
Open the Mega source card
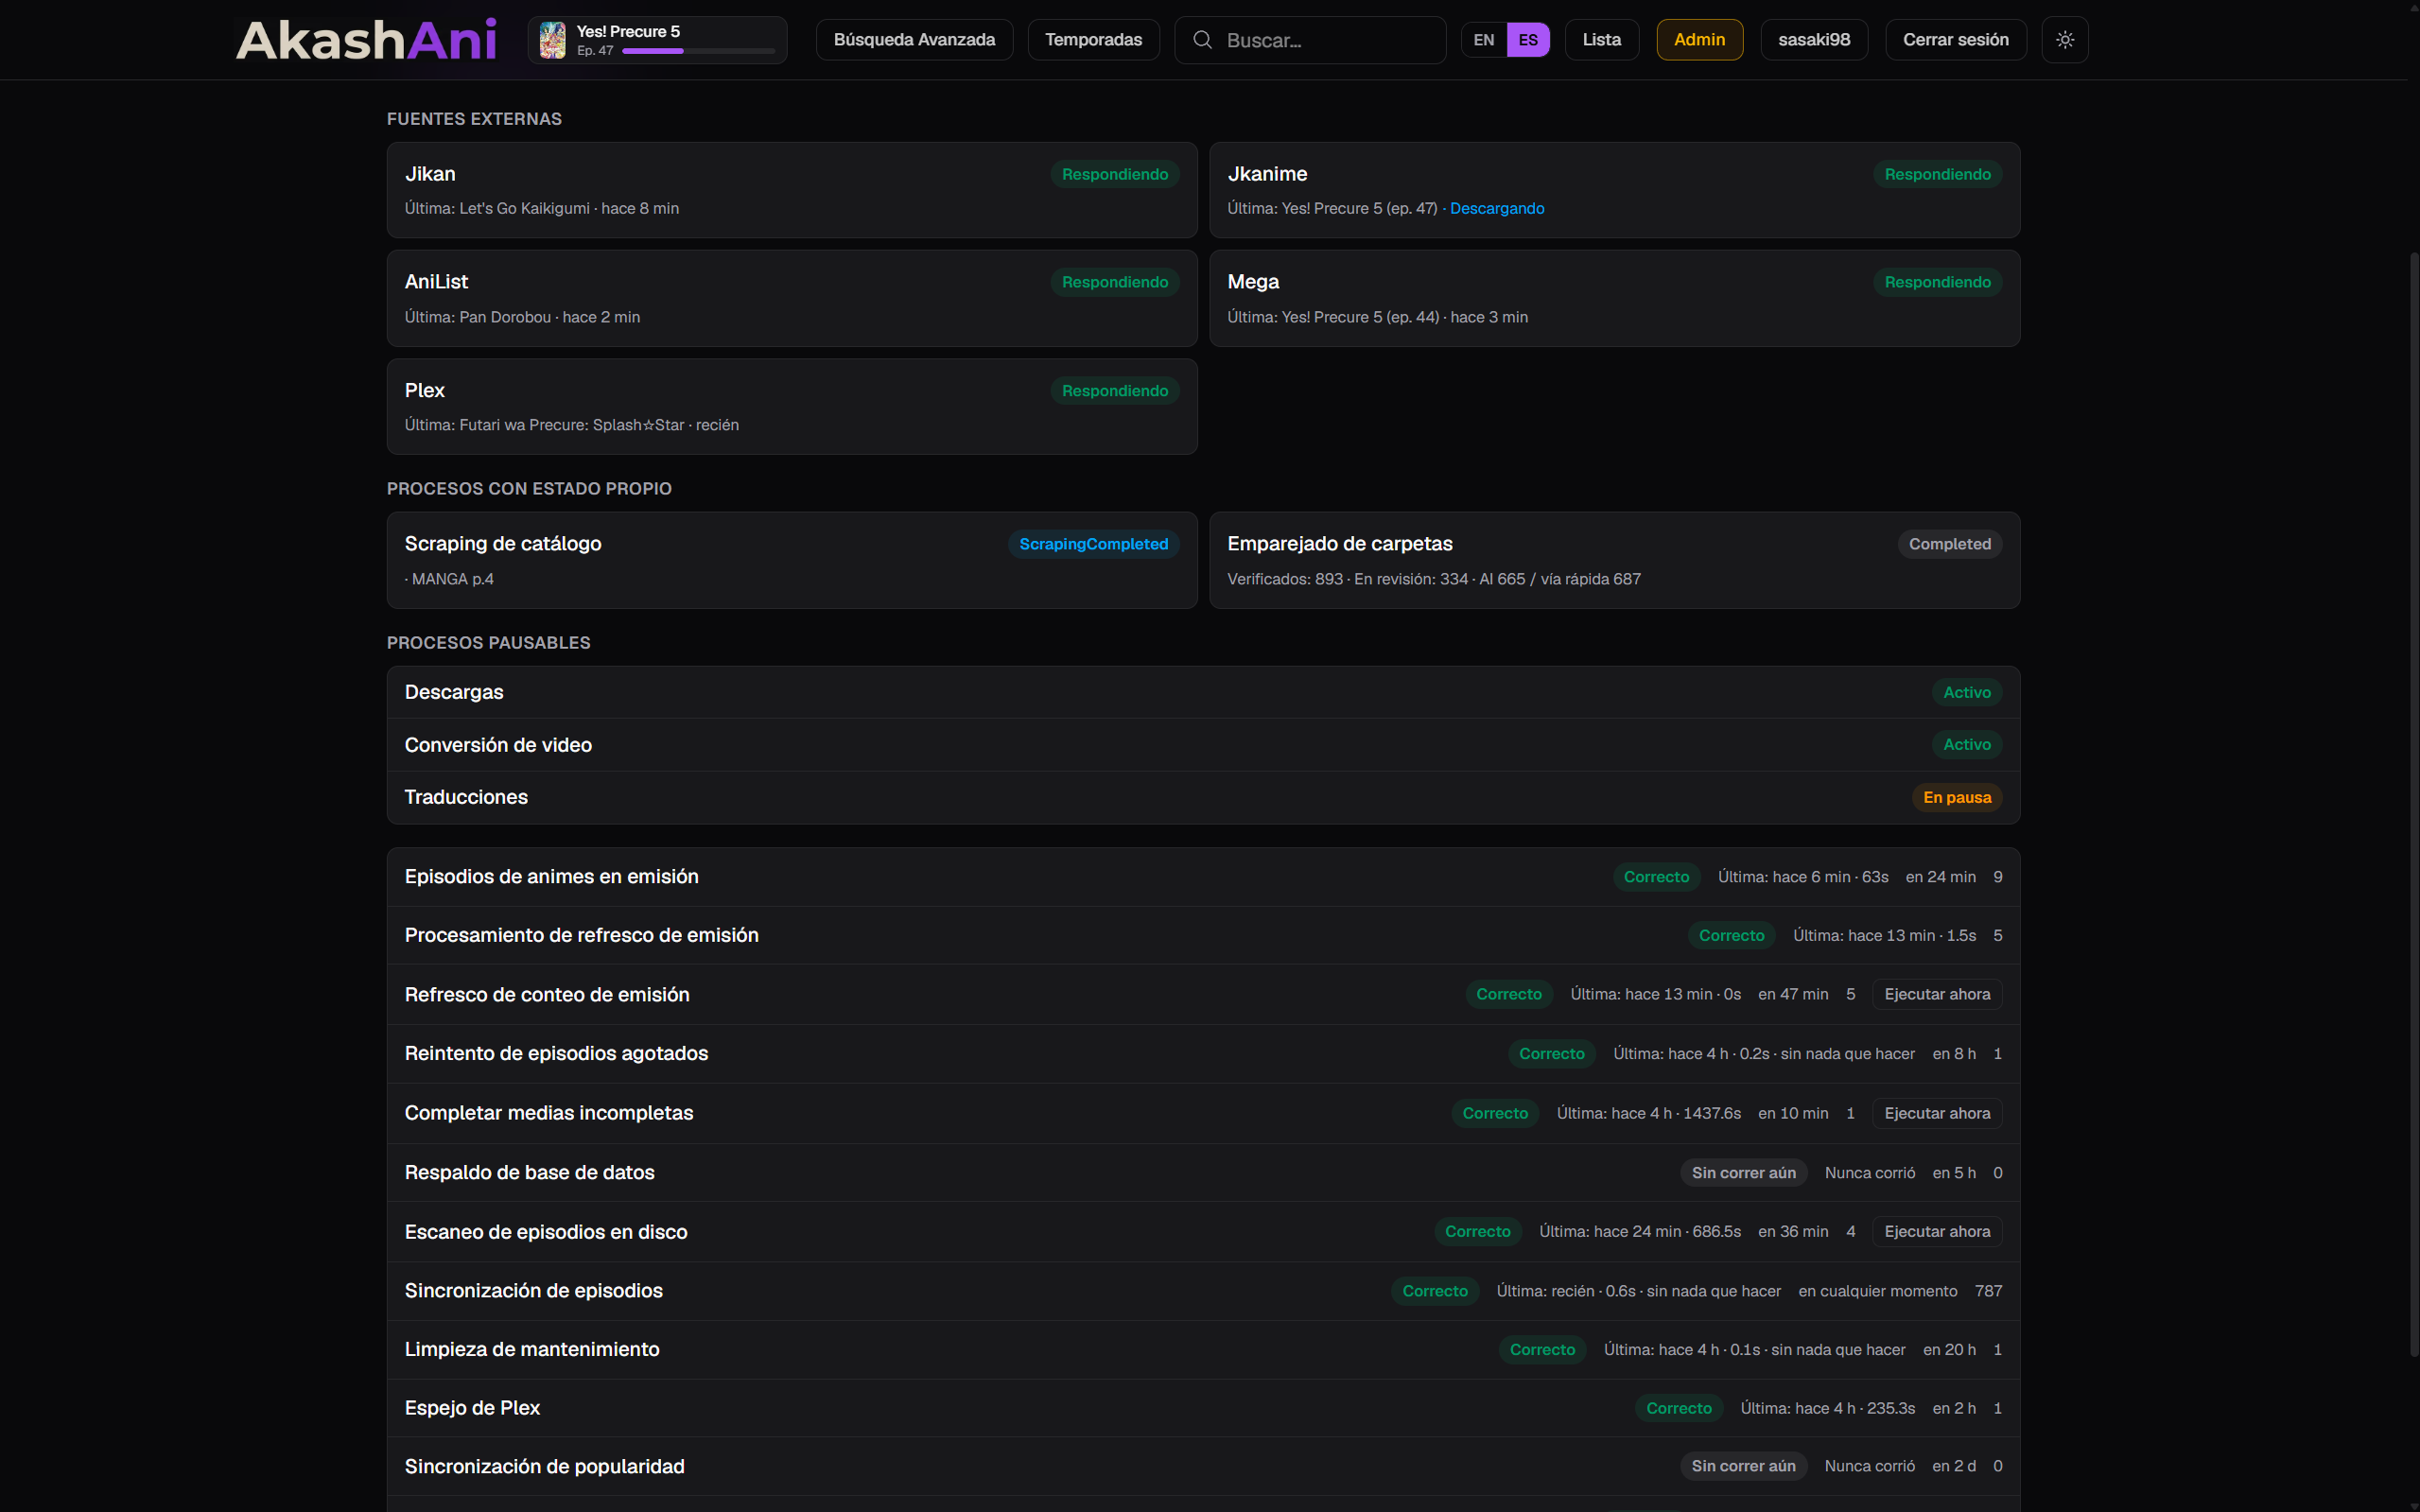(x=1614, y=298)
